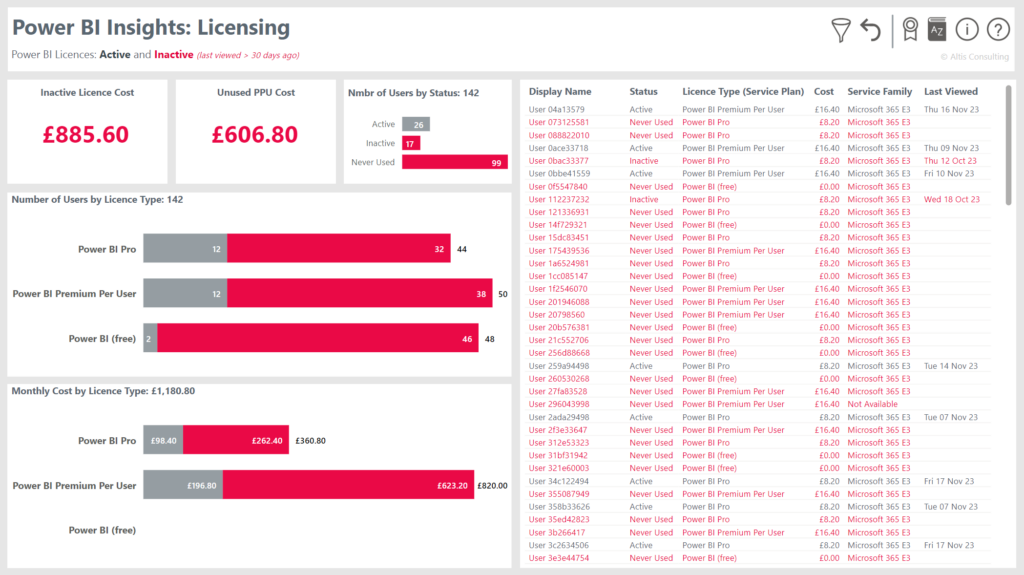Click the £262.40 Pro cost bar
This screenshot has width=1024, height=575.
pos(236,440)
